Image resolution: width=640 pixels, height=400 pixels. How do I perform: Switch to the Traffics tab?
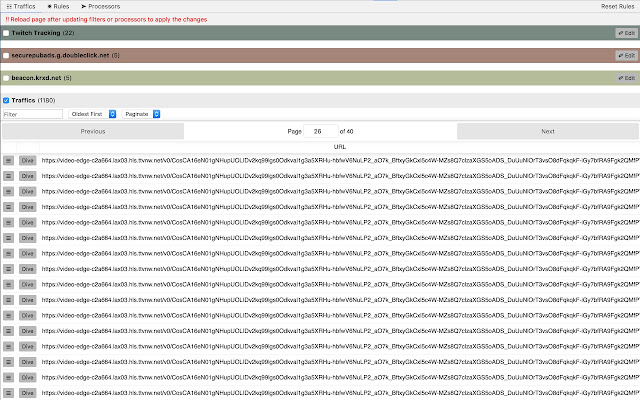tap(21, 7)
